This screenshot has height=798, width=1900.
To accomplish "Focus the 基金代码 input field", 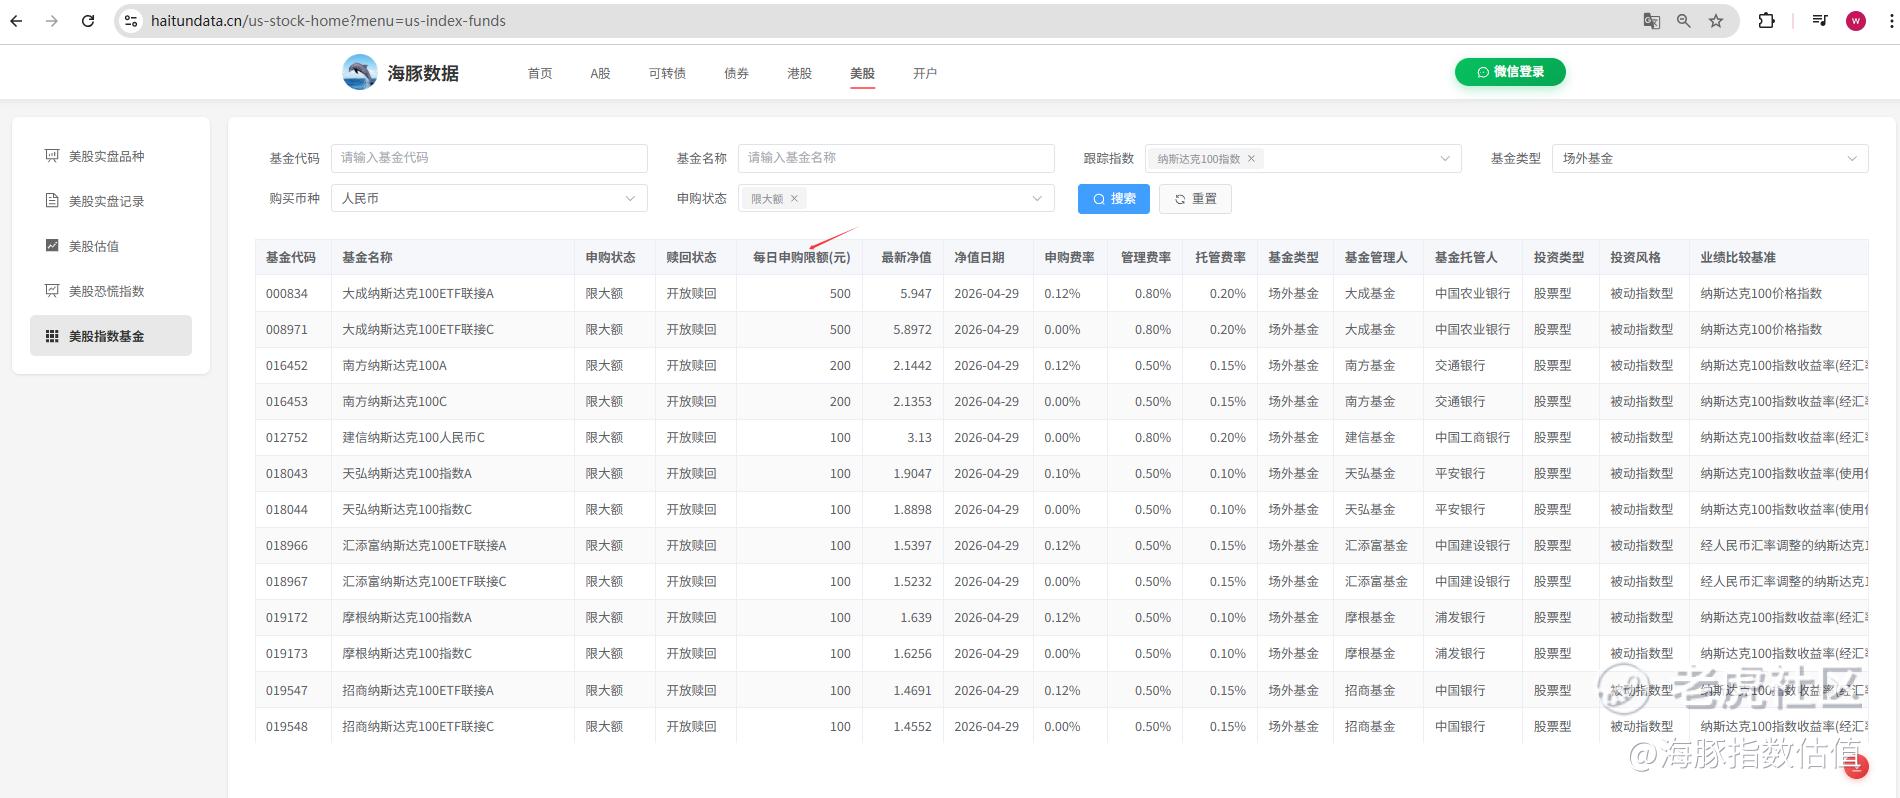I will point(489,158).
